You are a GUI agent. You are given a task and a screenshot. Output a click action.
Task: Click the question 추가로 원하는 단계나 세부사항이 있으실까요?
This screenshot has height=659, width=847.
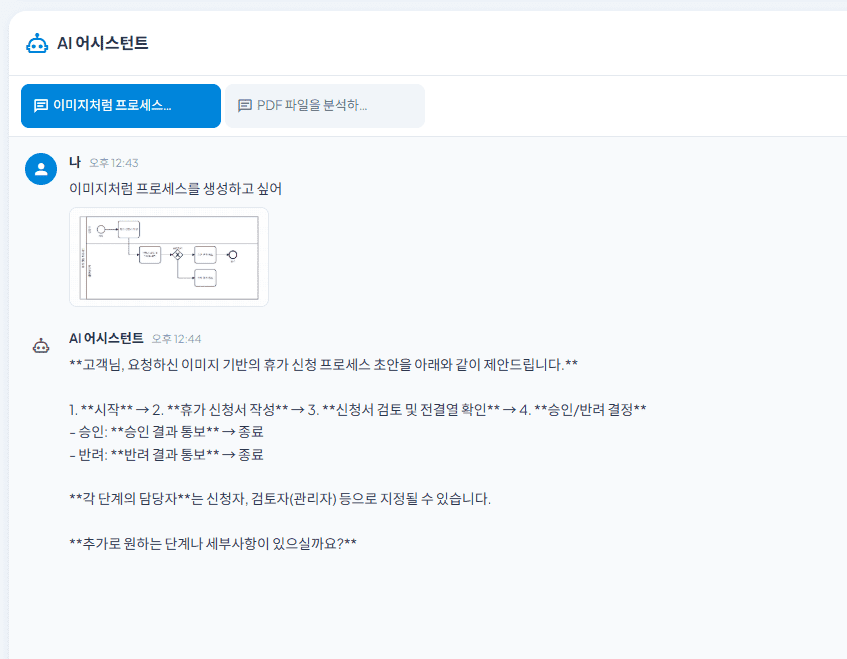coord(213,543)
